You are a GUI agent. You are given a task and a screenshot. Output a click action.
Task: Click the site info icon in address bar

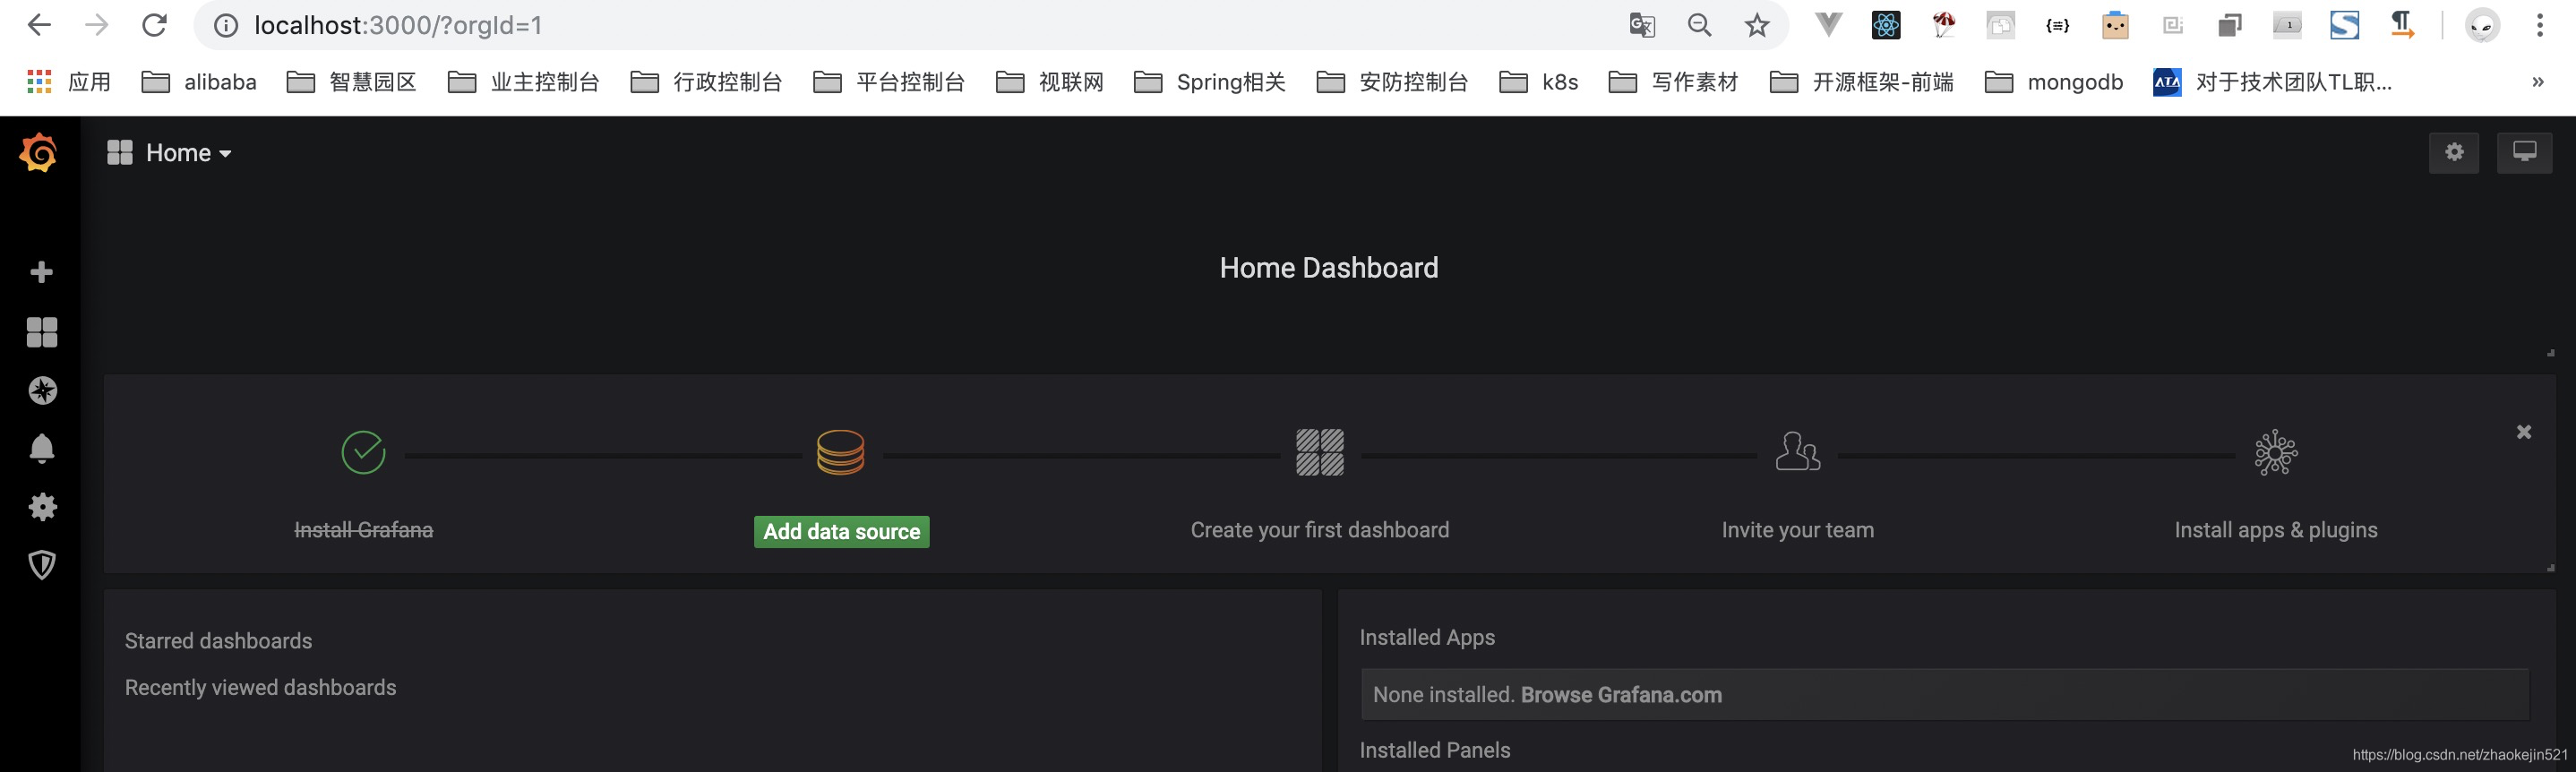tap(226, 25)
